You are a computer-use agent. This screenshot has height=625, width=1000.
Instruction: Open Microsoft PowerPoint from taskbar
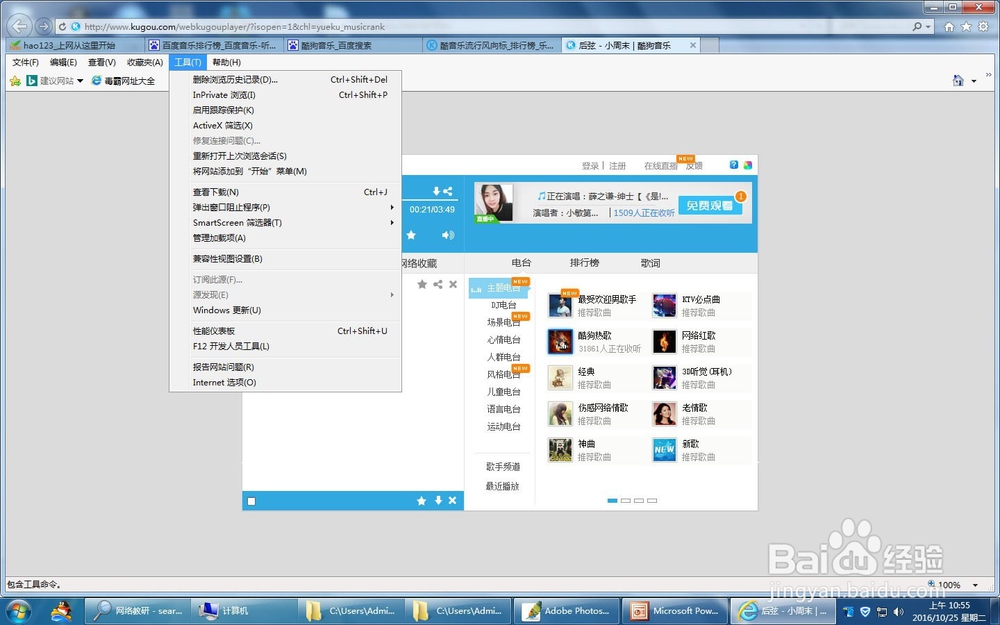click(675, 610)
